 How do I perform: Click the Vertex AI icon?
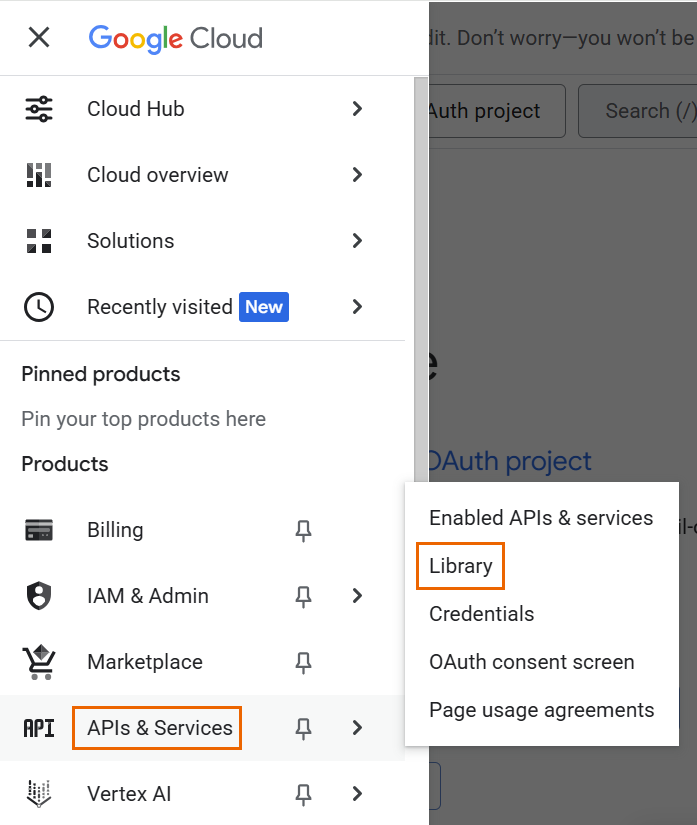[x=39, y=794]
